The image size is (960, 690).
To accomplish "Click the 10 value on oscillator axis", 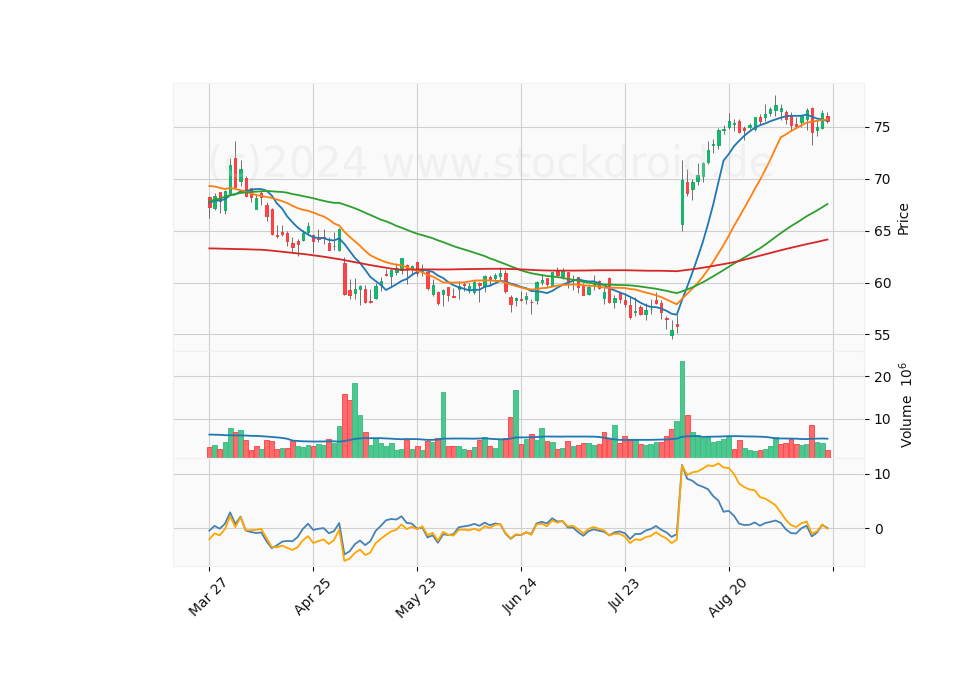I will tap(882, 474).
